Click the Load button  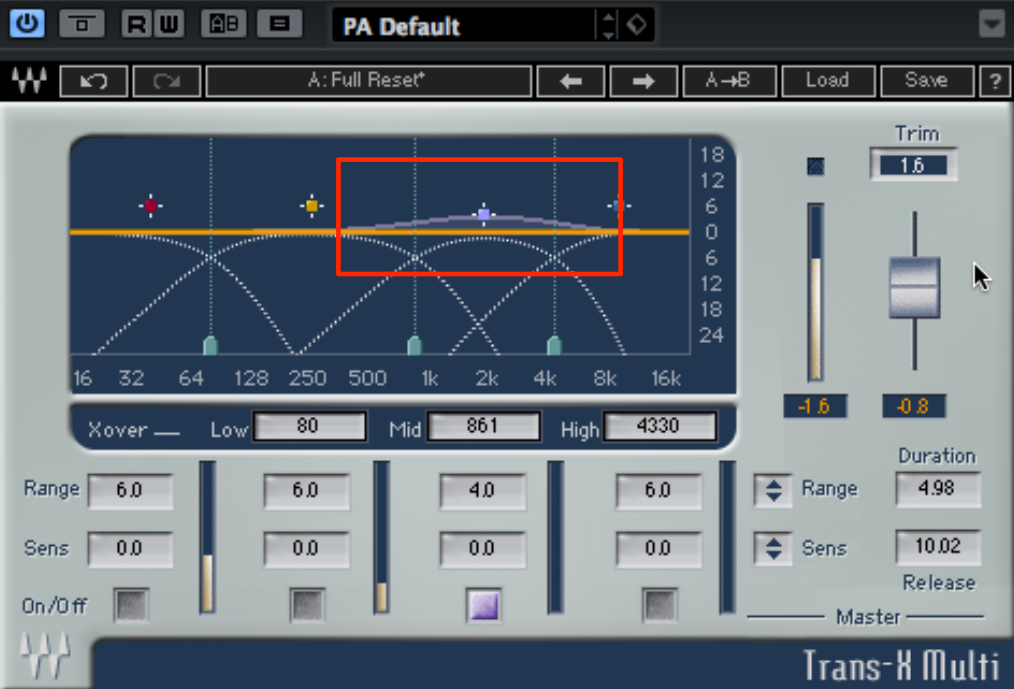[x=828, y=81]
